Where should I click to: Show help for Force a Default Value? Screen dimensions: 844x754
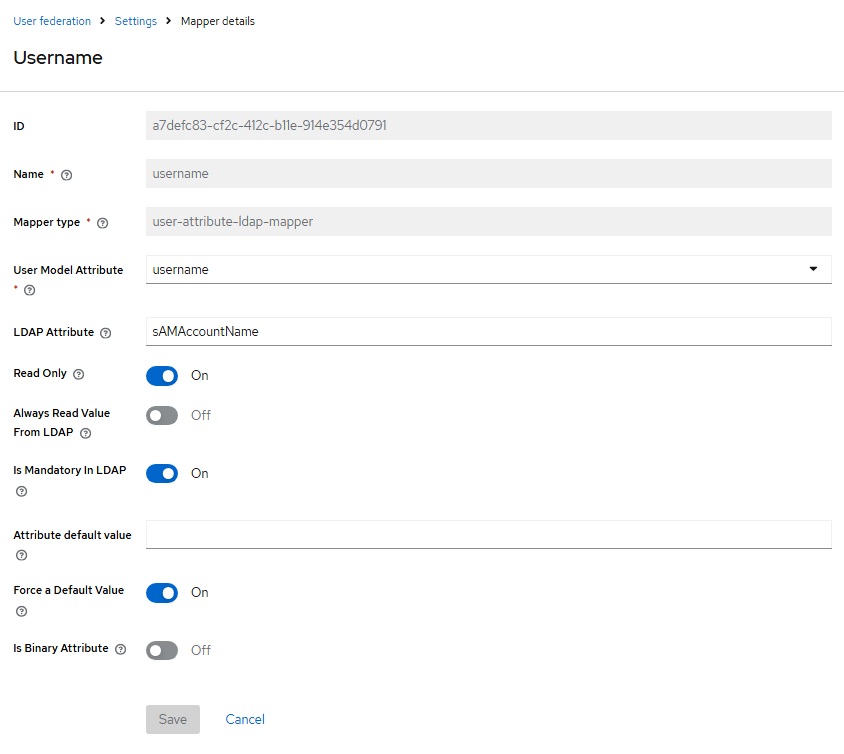coord(22,611)
